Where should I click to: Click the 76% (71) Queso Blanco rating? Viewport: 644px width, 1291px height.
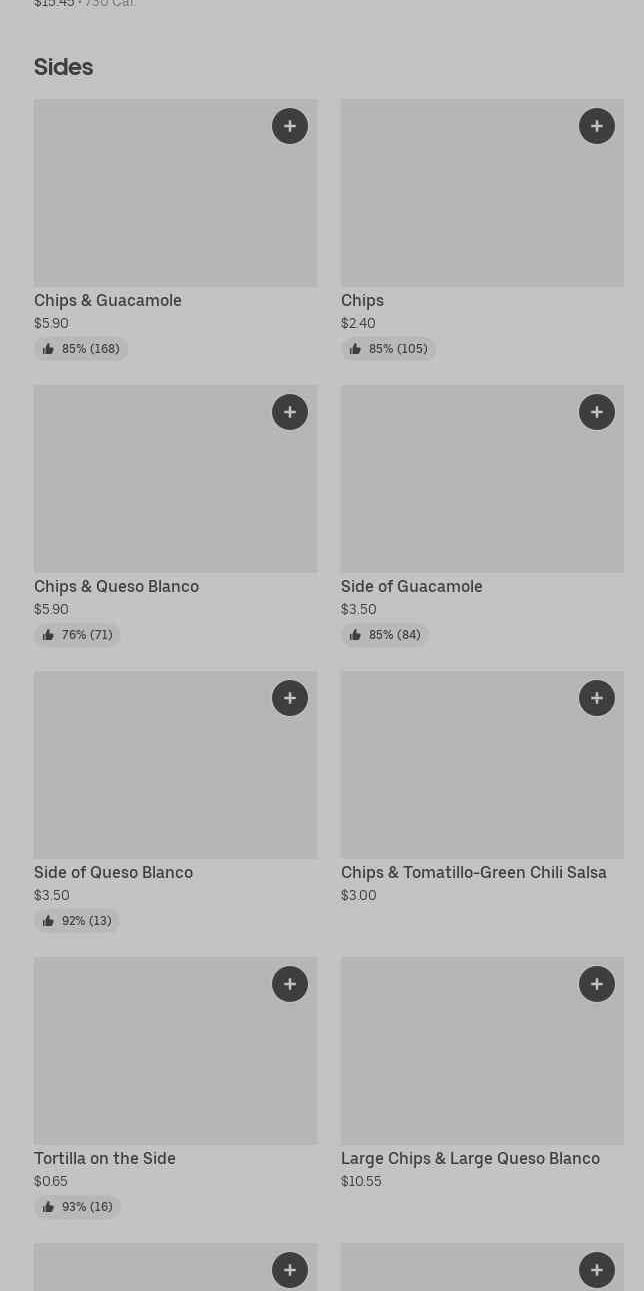coord(77,635)
